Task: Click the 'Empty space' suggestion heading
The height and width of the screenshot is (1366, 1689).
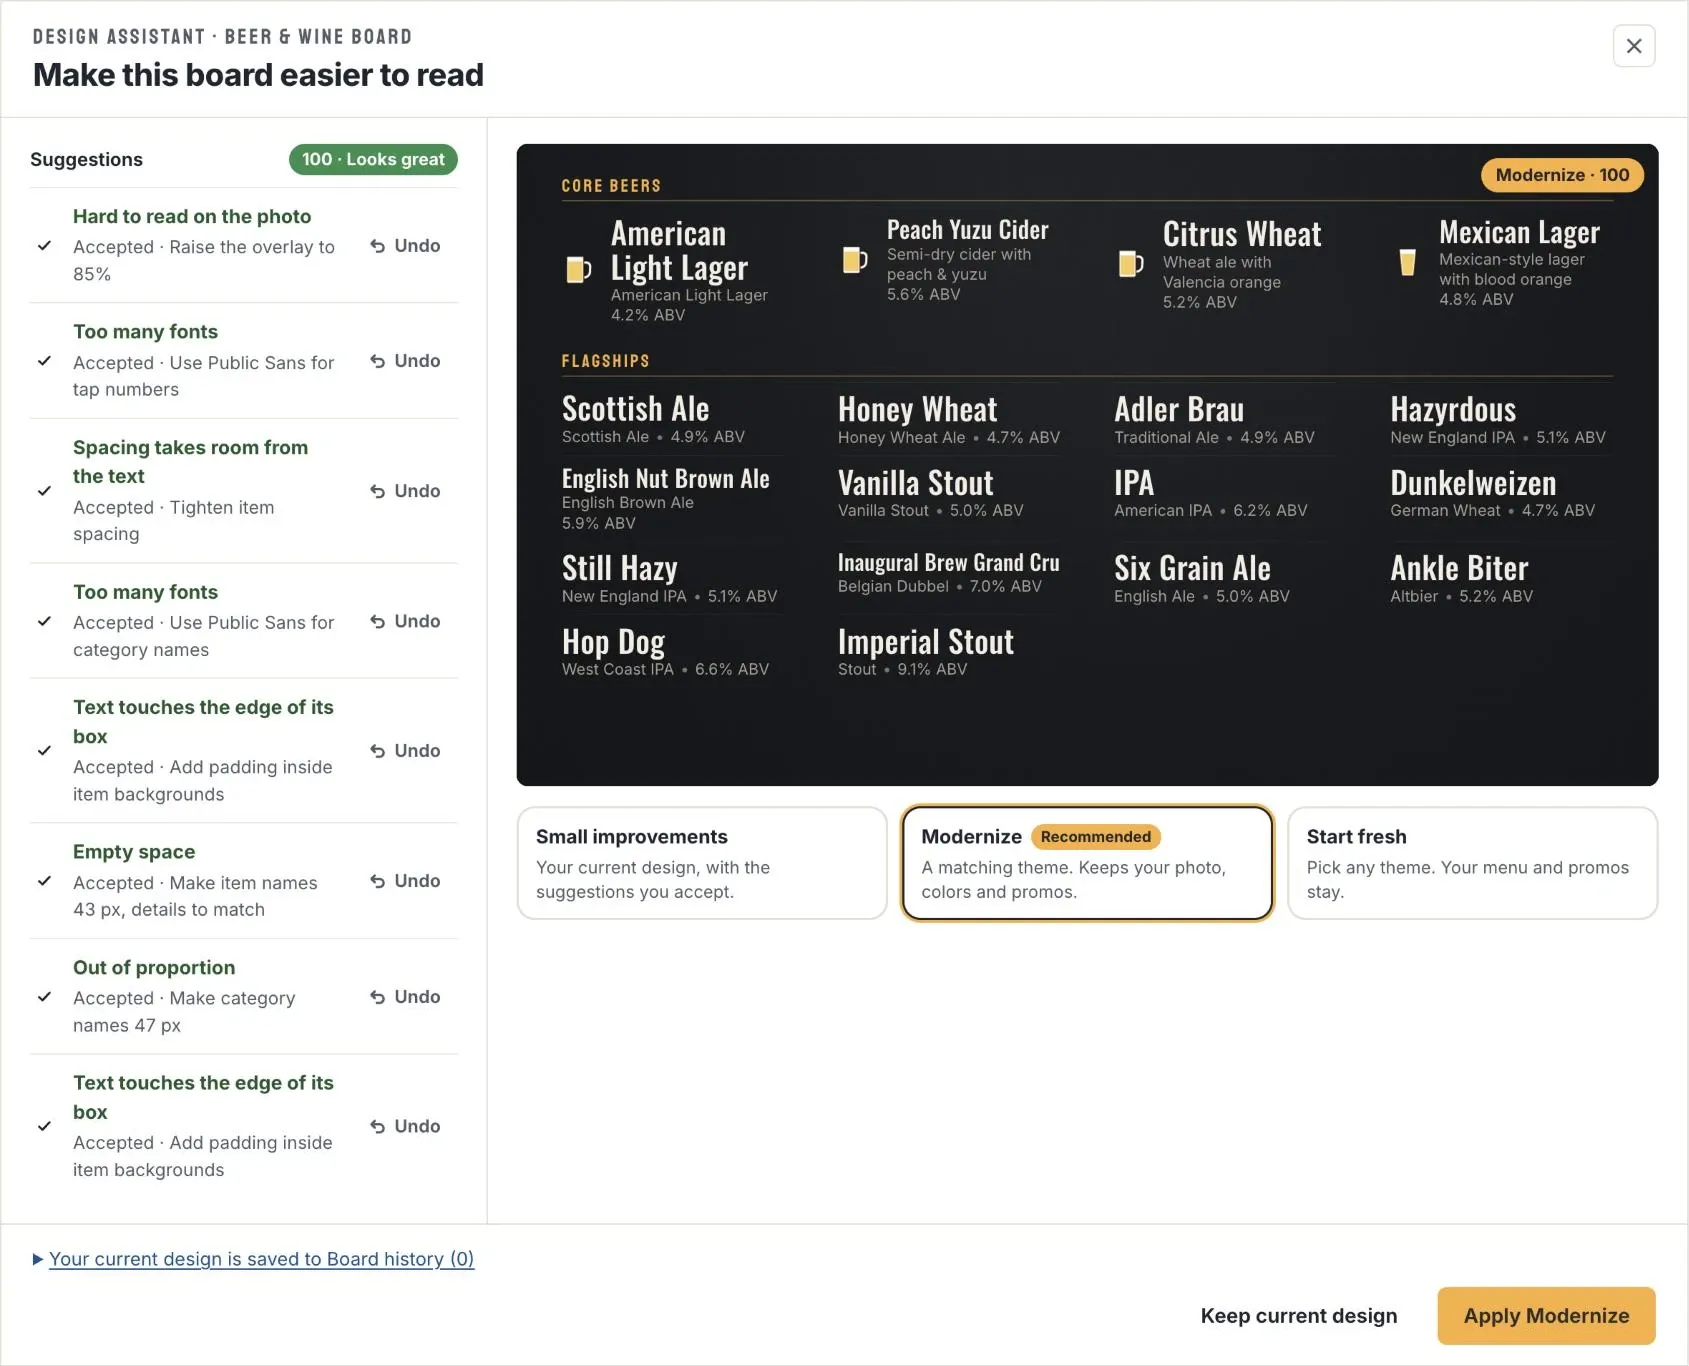Action: 134,852
